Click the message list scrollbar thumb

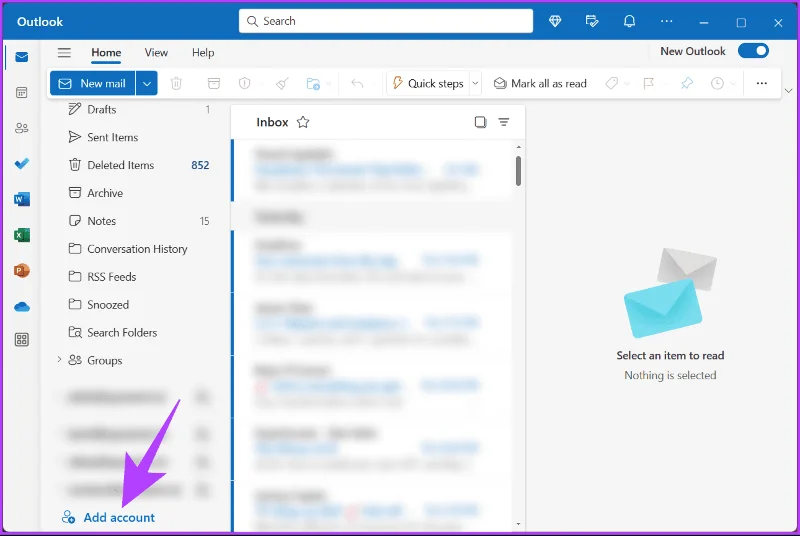(x=518, y=170)
